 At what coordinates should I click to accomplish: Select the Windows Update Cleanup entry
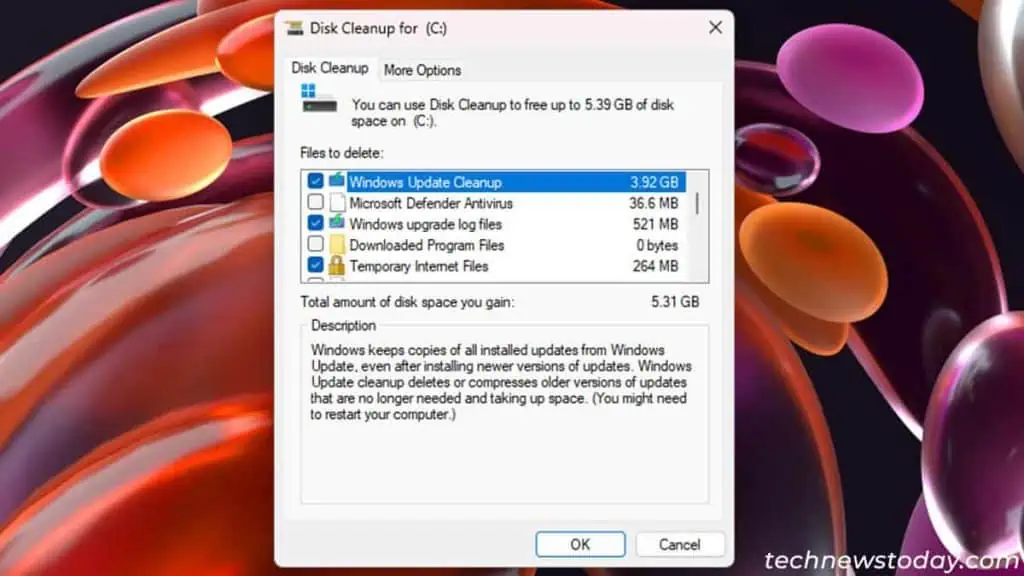click(496, 182)
